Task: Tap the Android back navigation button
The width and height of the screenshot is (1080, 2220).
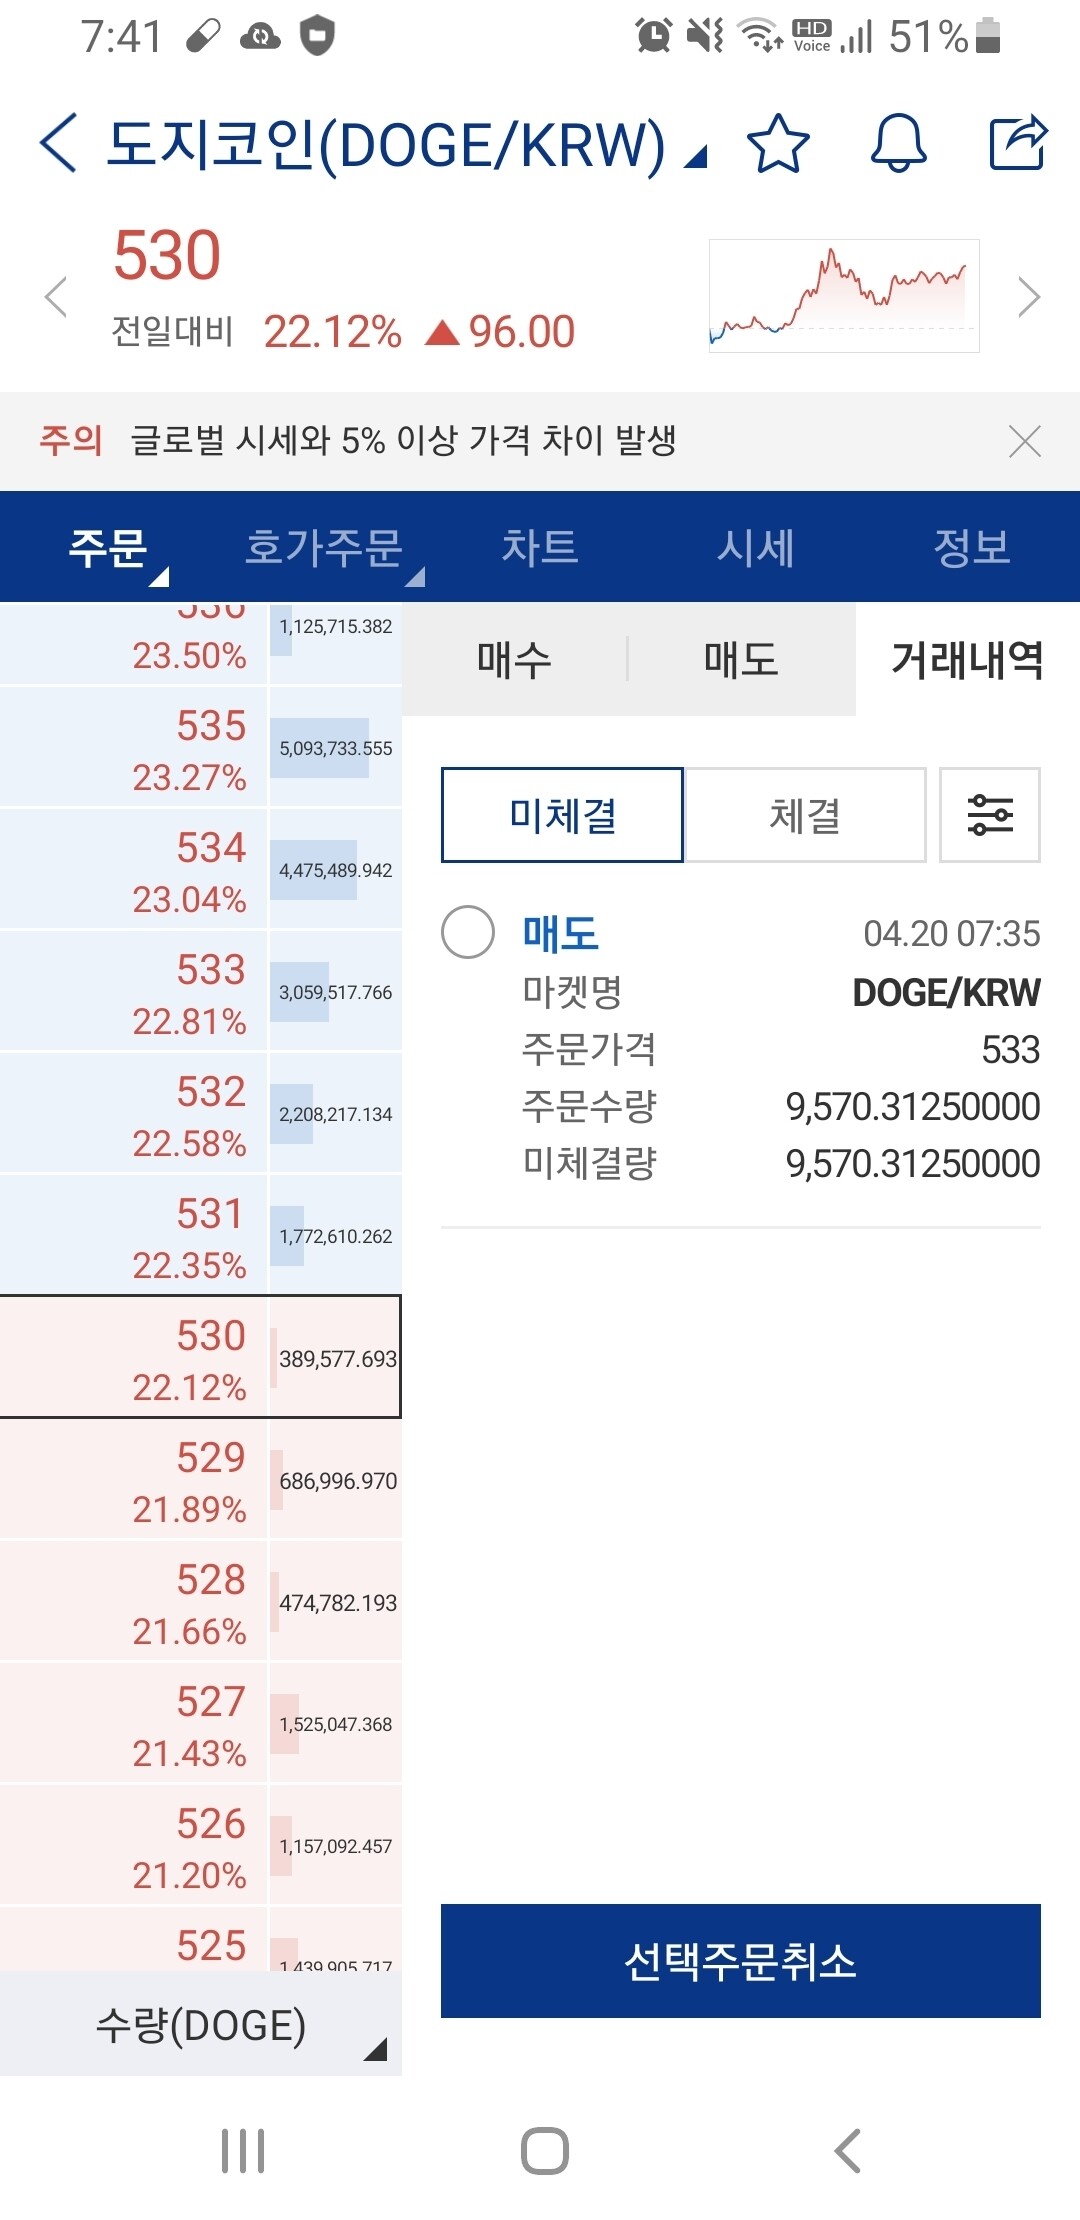Action: (x=847, y=2150)
